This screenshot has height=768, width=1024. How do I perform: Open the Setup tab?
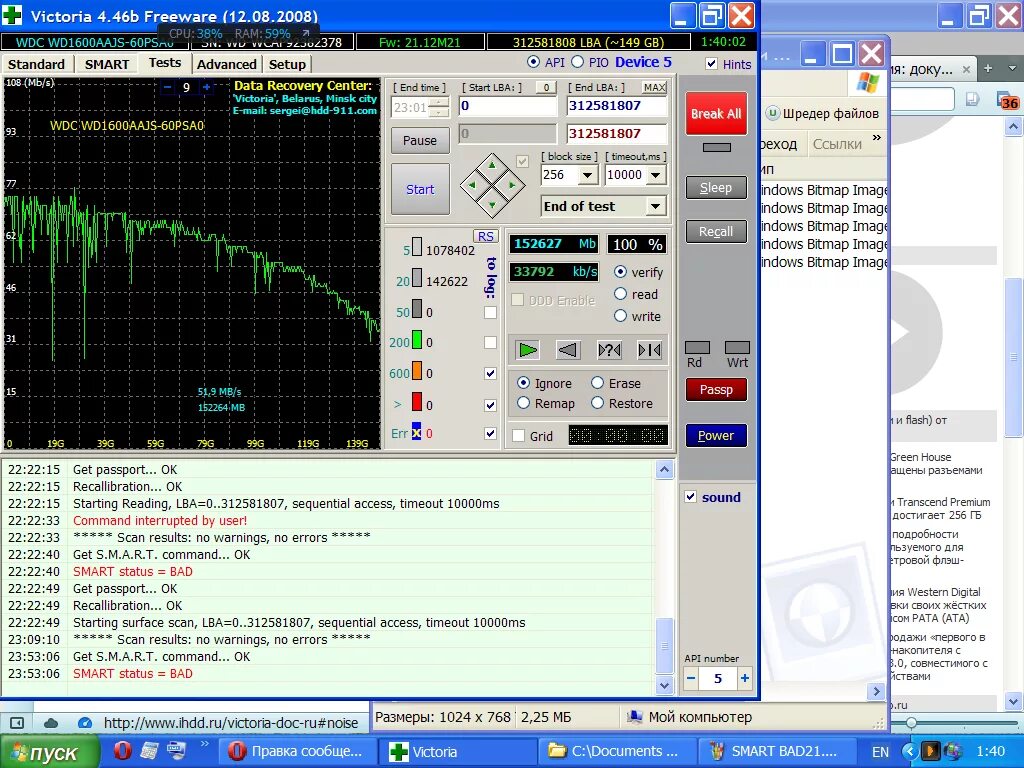287,64
